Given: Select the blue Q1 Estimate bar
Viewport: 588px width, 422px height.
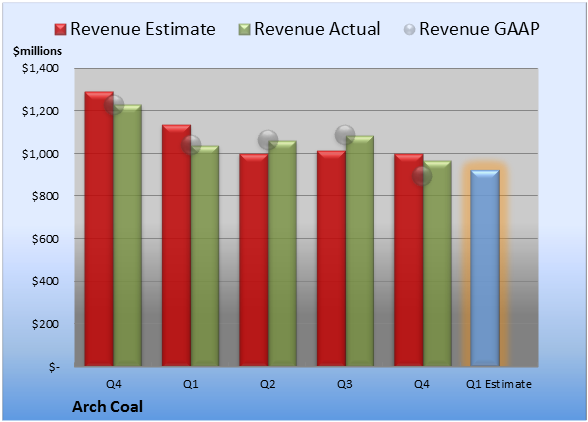Looking at the screenshot, I should [485, 268].
